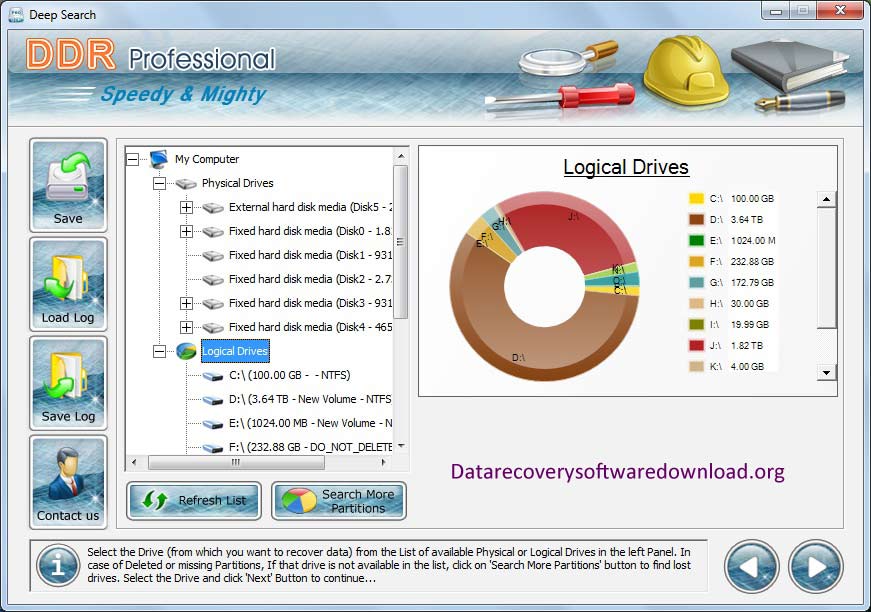Go to the next step arrow

tap(815, 566)
